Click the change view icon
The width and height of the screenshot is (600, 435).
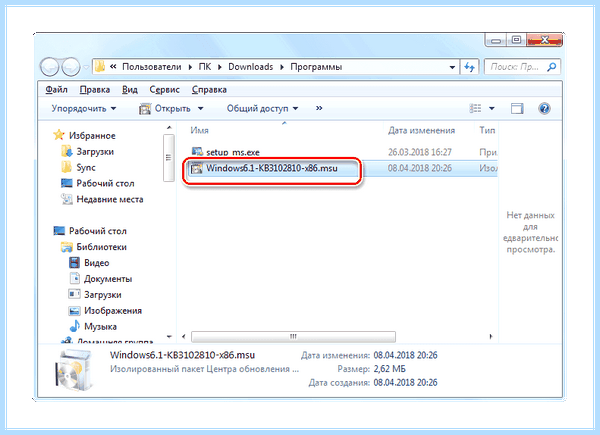pos(475,109)
